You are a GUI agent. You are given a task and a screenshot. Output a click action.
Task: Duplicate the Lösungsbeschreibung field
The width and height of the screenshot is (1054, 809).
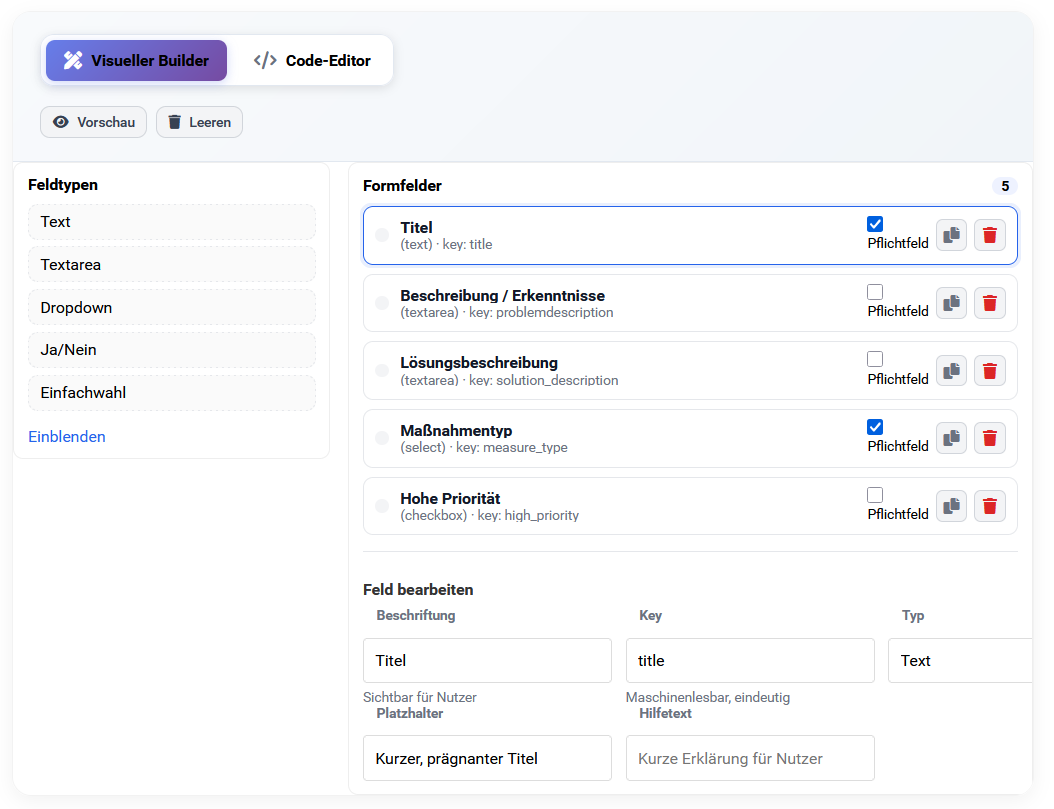point(950,370)
